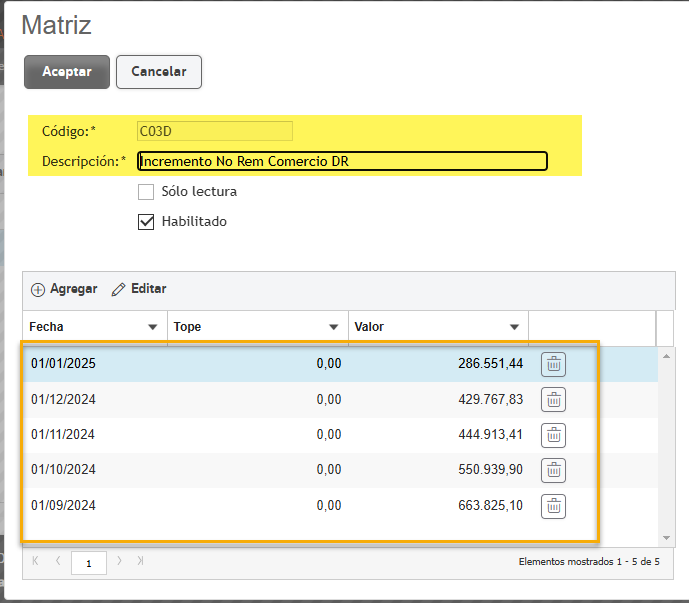This screenshot has width=689, height=603.
Task: Go to the first page of results
Action: coord(36,561)
